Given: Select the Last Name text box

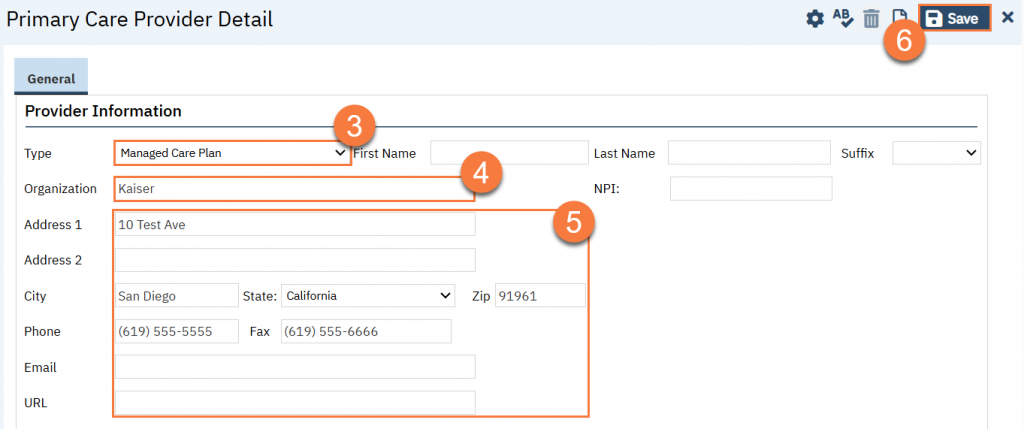Looking at the screenshot, I should 749,153.
